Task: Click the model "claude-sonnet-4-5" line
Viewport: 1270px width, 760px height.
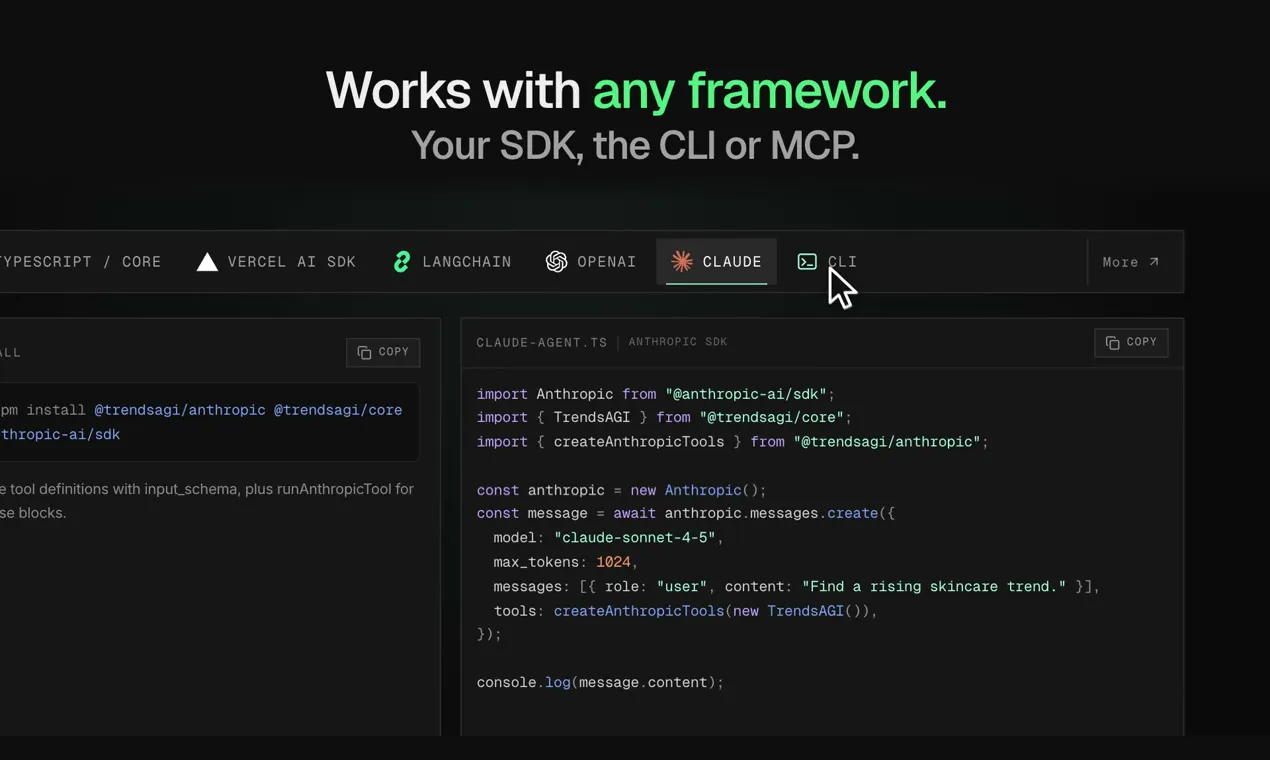Action: click(x=608, y=538)
